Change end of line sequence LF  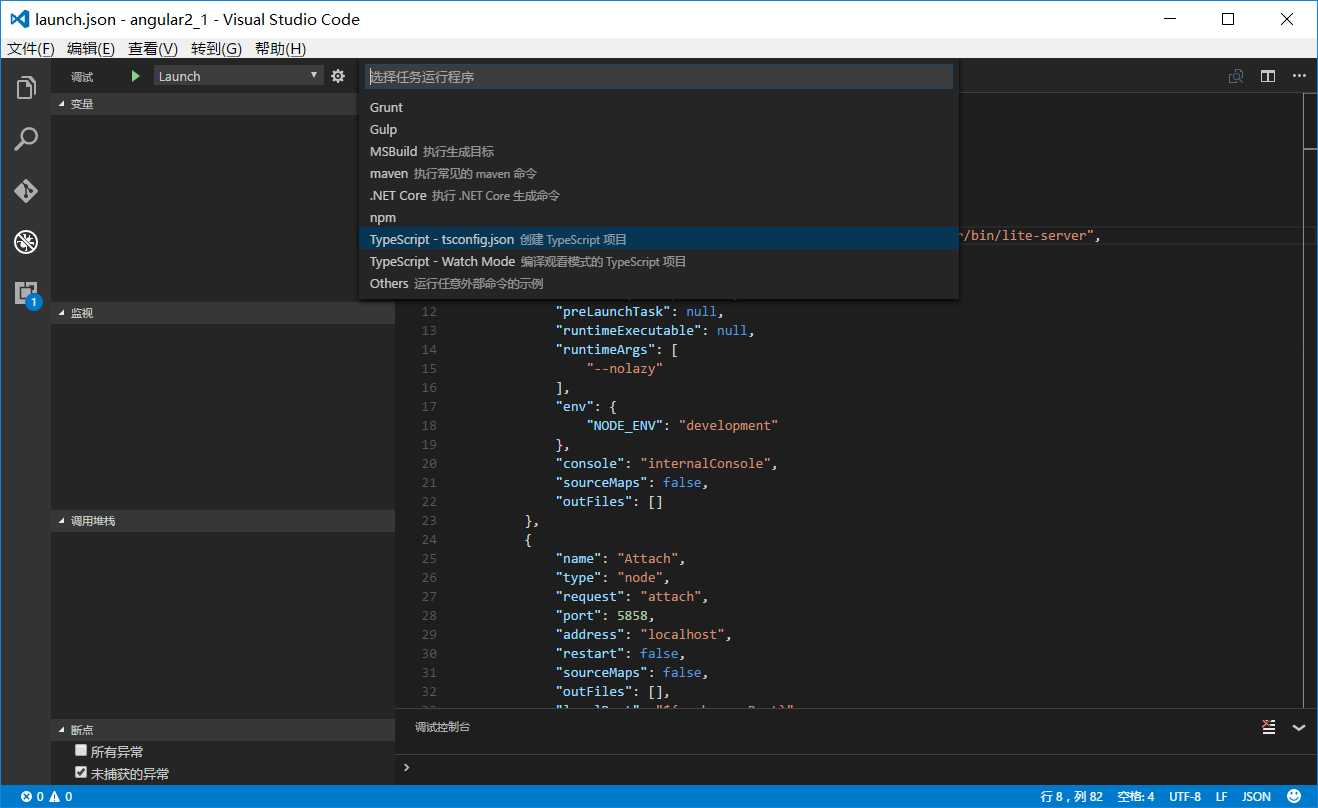pyautogui.click(x=1221, y=797)
